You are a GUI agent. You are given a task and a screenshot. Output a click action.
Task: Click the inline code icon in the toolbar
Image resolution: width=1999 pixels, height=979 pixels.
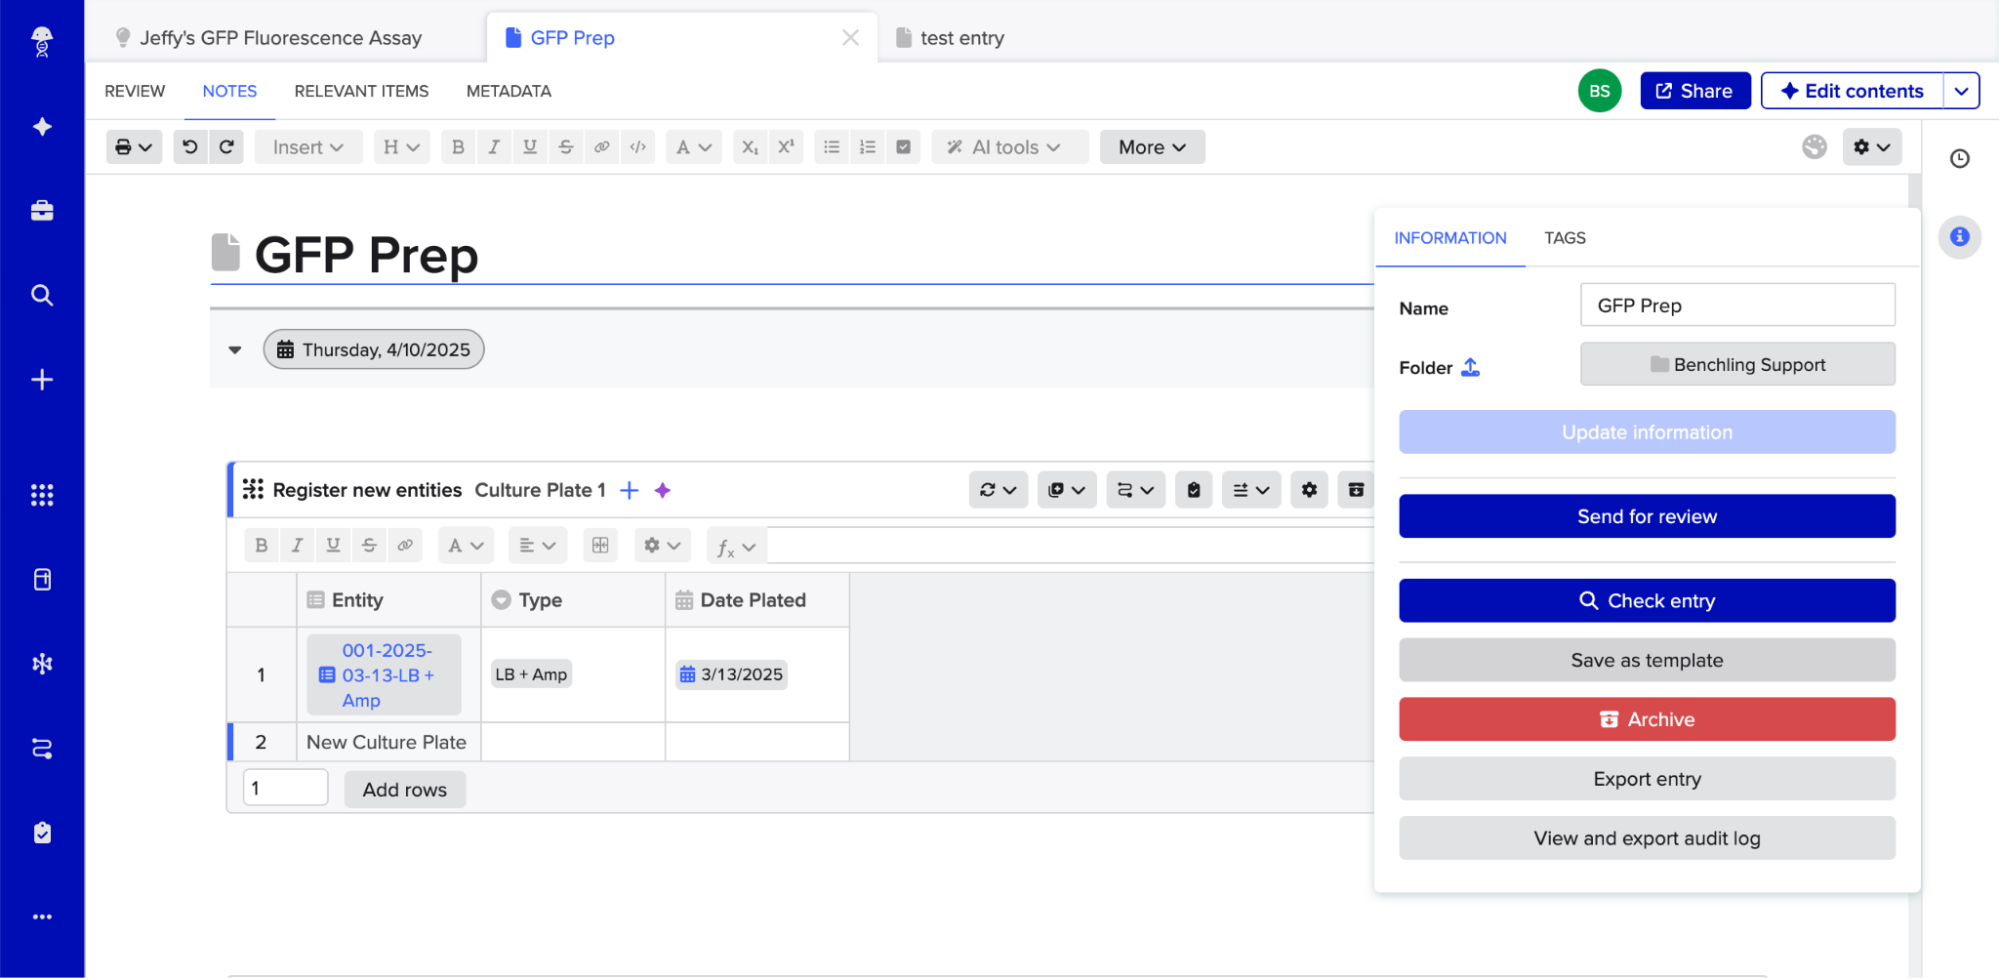(x=638, y=147)
